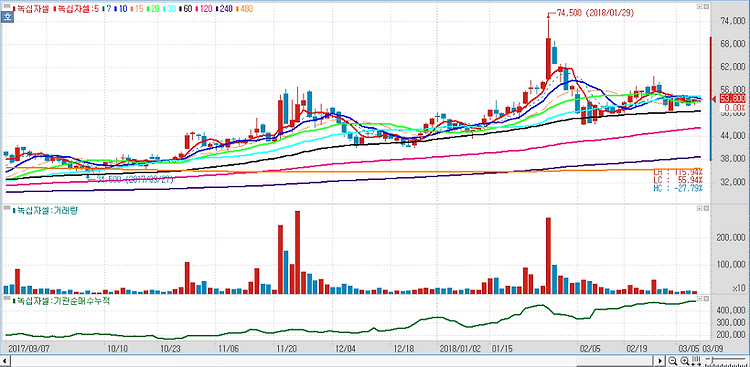
Task: Maximize the volume panel
Action: click(x=699, y=209)
